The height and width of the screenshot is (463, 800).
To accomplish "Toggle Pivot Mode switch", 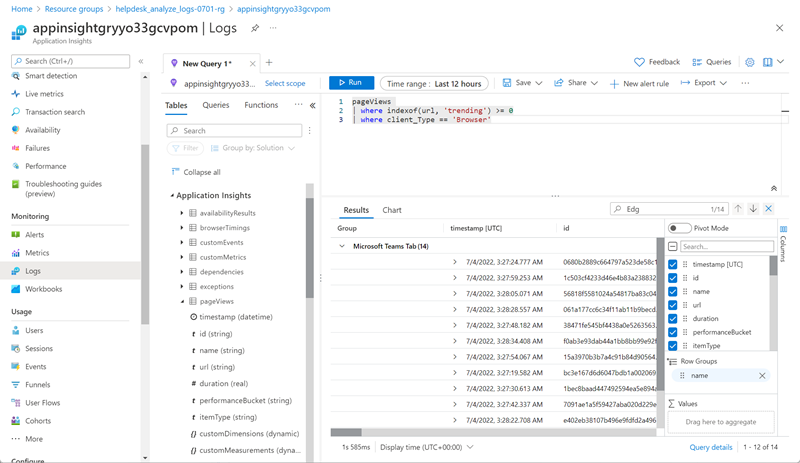I will pyautogui.click(x=679, y=228).
